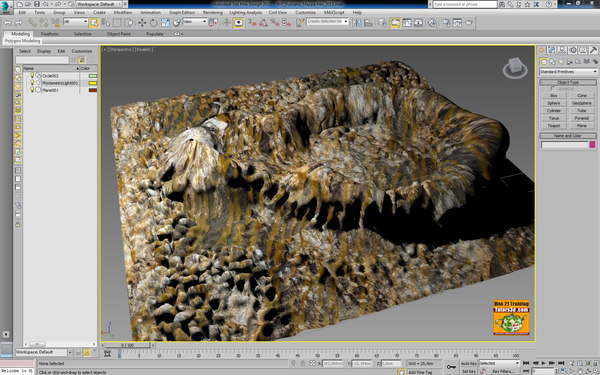Click the pink object color swatch

[x=592, y=145]
